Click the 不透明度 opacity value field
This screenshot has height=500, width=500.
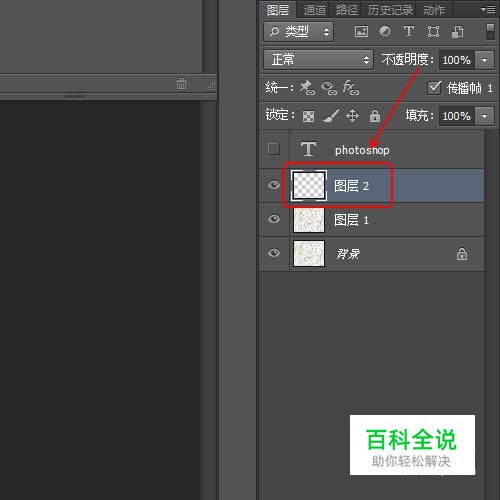click(457, 60)
